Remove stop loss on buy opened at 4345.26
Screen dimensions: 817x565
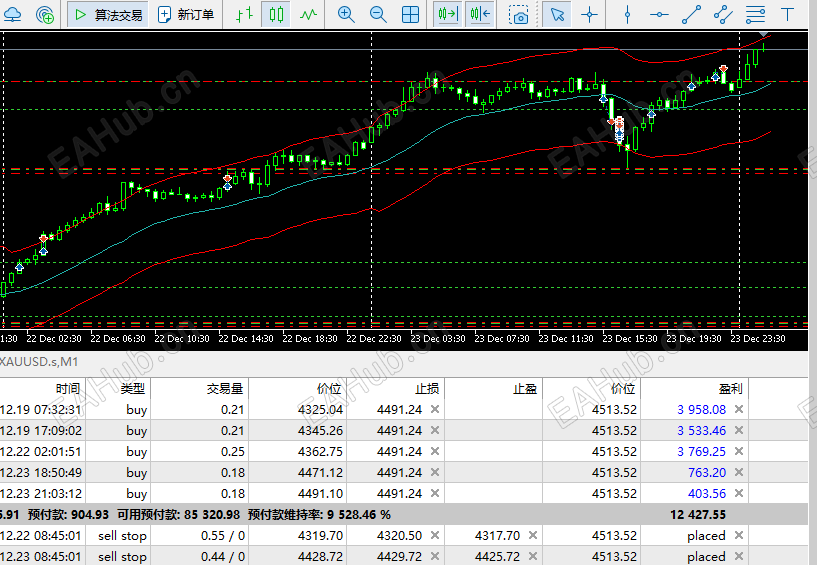coord(435,431)
